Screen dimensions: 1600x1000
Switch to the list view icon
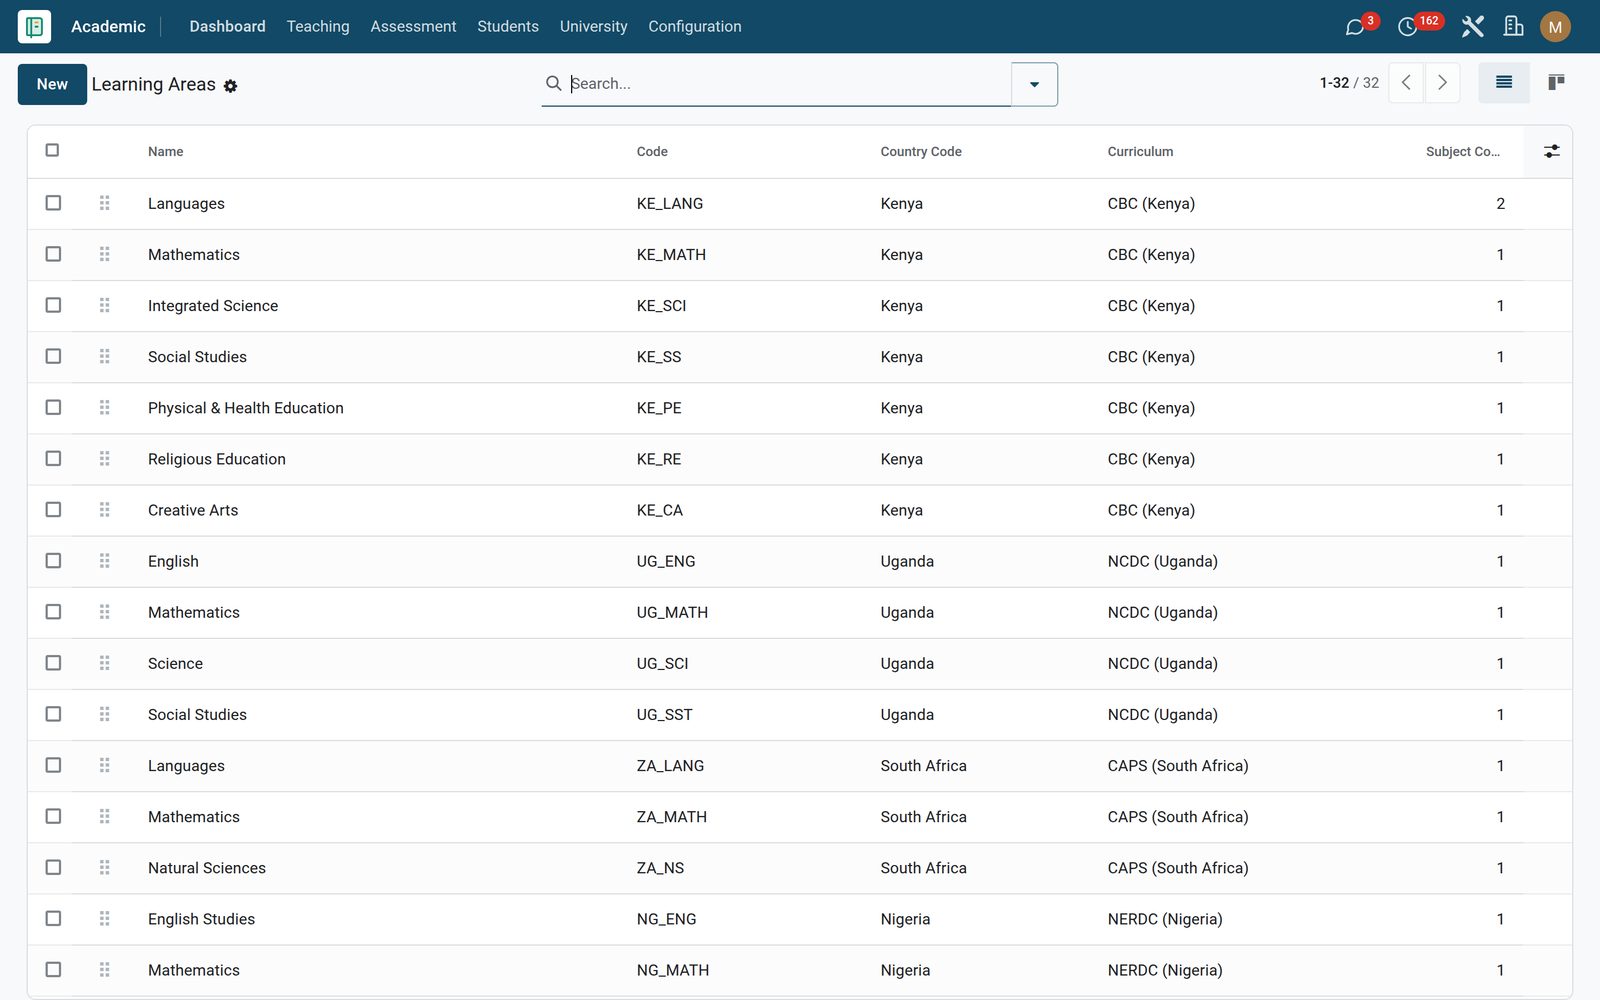1504,83
